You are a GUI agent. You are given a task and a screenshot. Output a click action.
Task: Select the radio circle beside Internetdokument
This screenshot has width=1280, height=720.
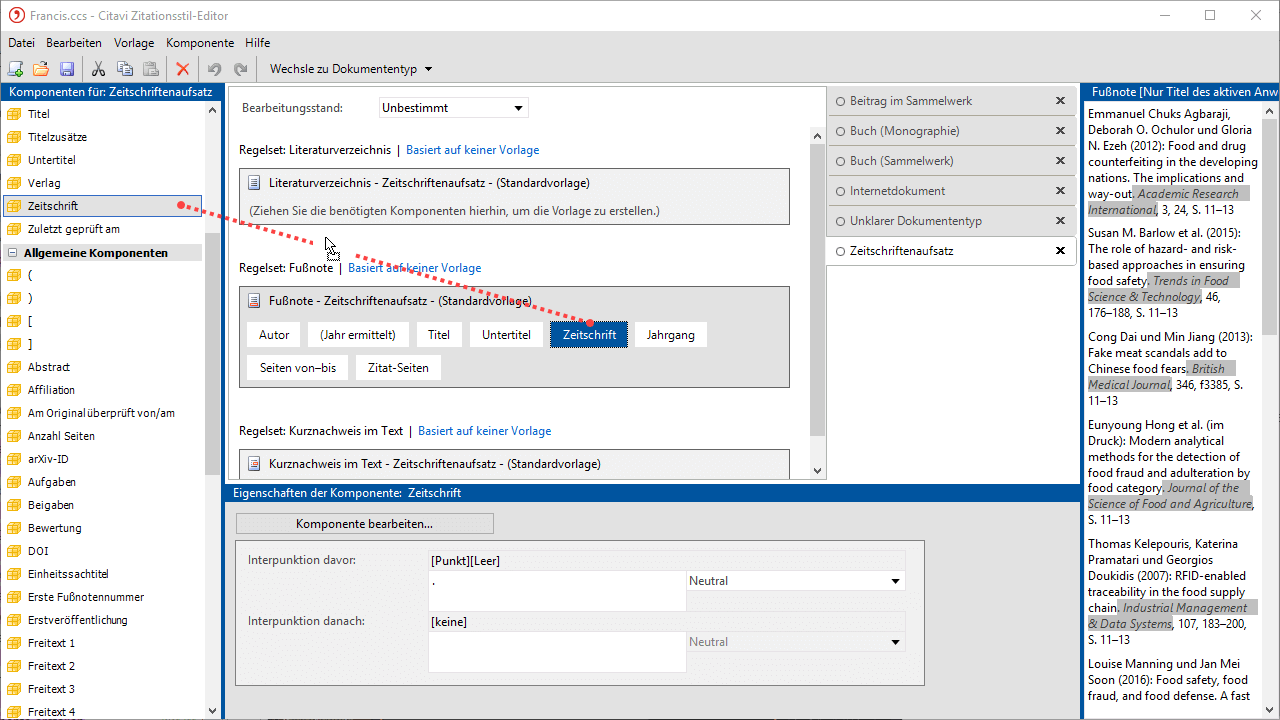840,191
